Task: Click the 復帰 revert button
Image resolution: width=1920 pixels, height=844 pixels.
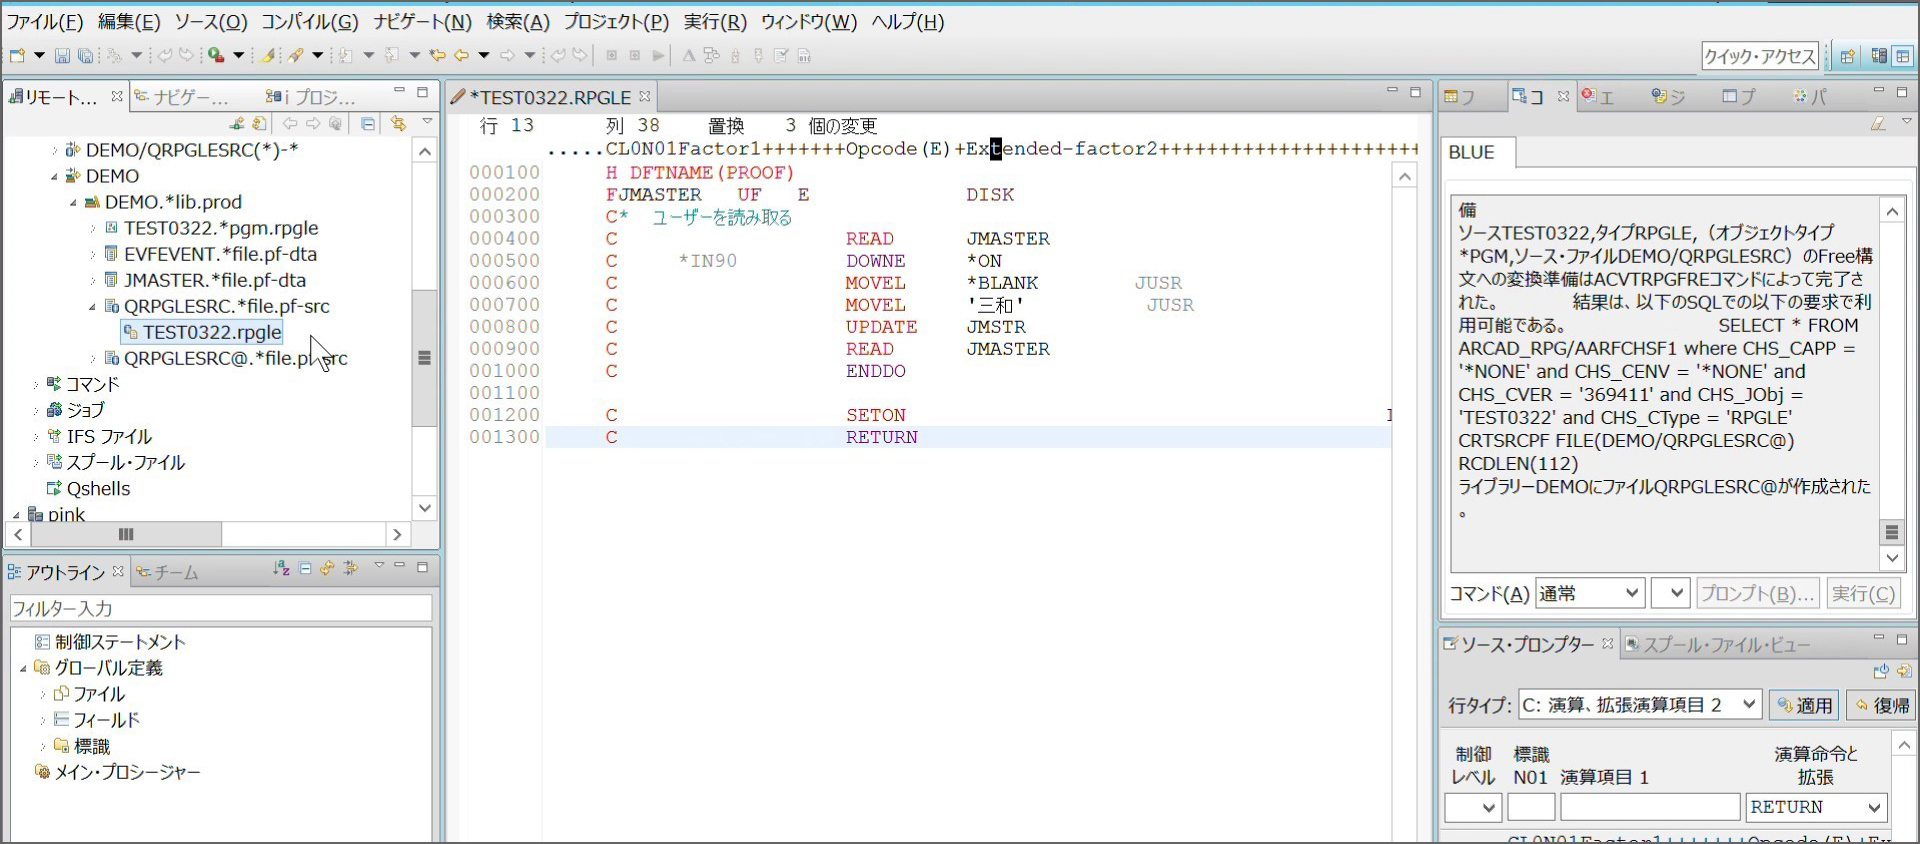Action: click(1881, 705)
